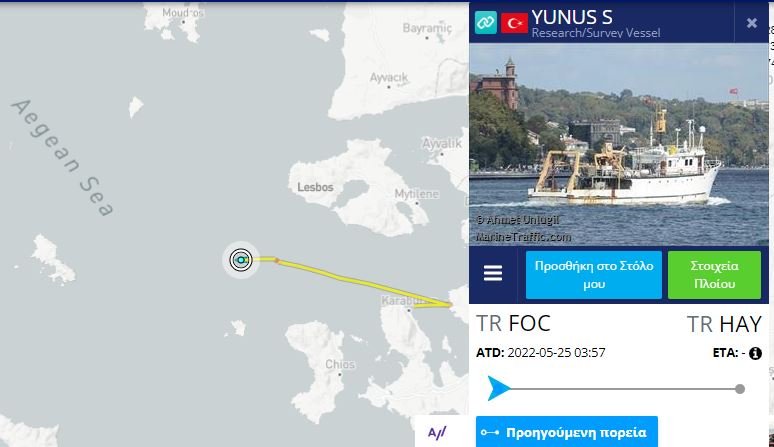
Task: Open the YUNUS S vessel photo
Action: 619,144
